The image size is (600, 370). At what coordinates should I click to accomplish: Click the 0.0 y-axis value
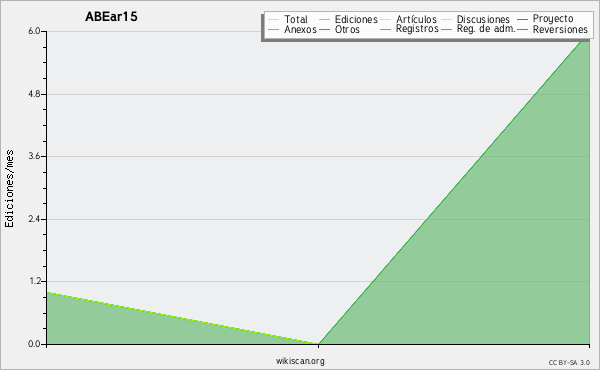(34, 344)
